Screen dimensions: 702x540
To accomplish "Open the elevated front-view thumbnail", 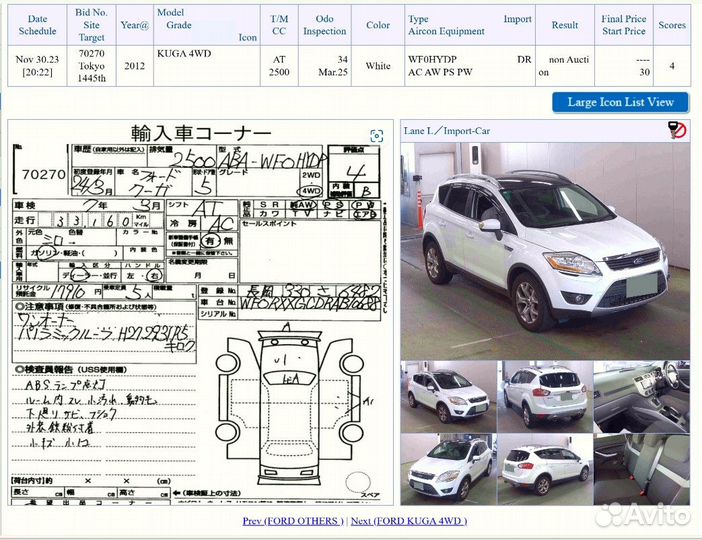I will point(448,469).
